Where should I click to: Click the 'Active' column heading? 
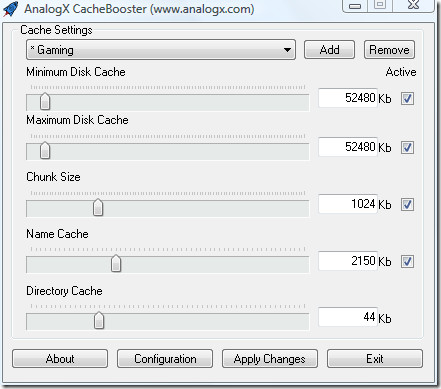(401, 72)
